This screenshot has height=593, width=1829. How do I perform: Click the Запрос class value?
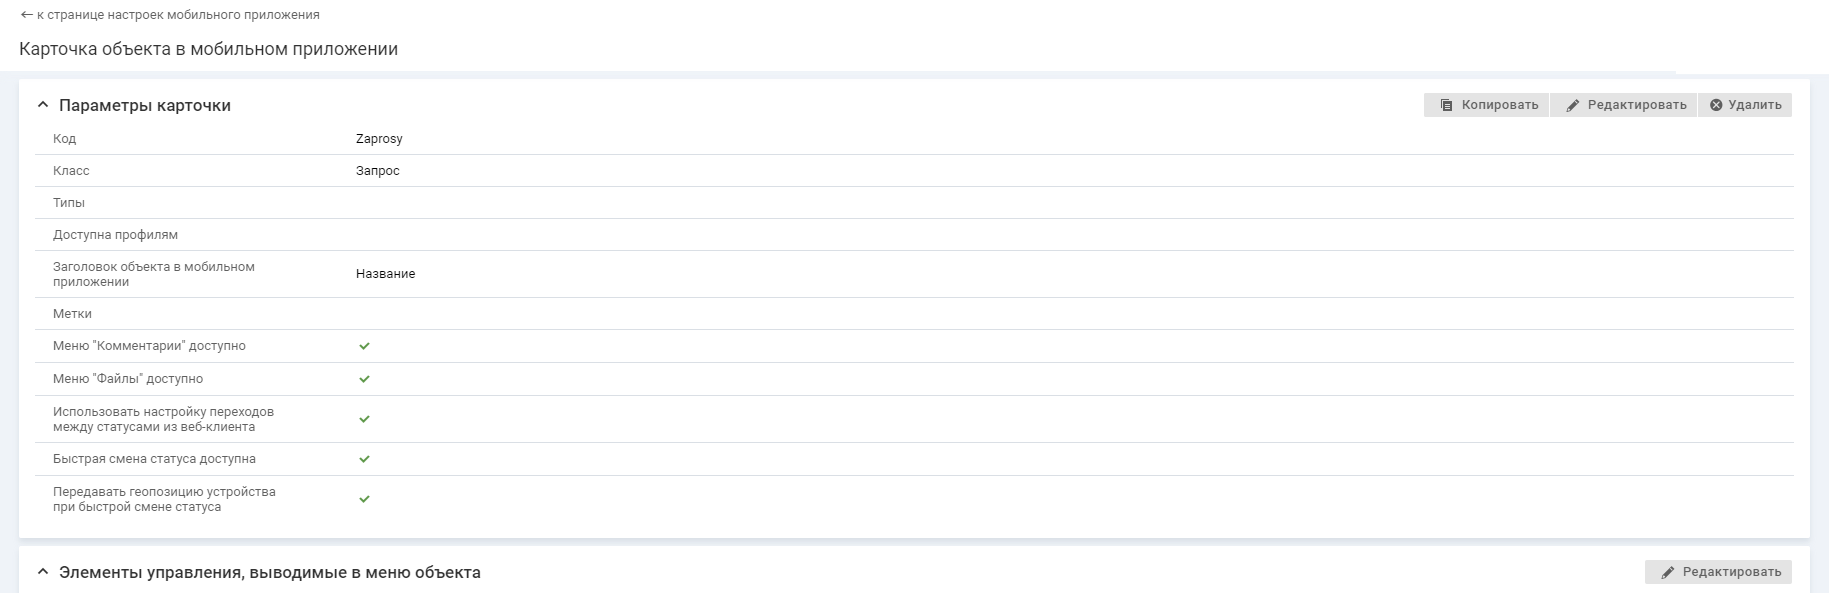378,171
